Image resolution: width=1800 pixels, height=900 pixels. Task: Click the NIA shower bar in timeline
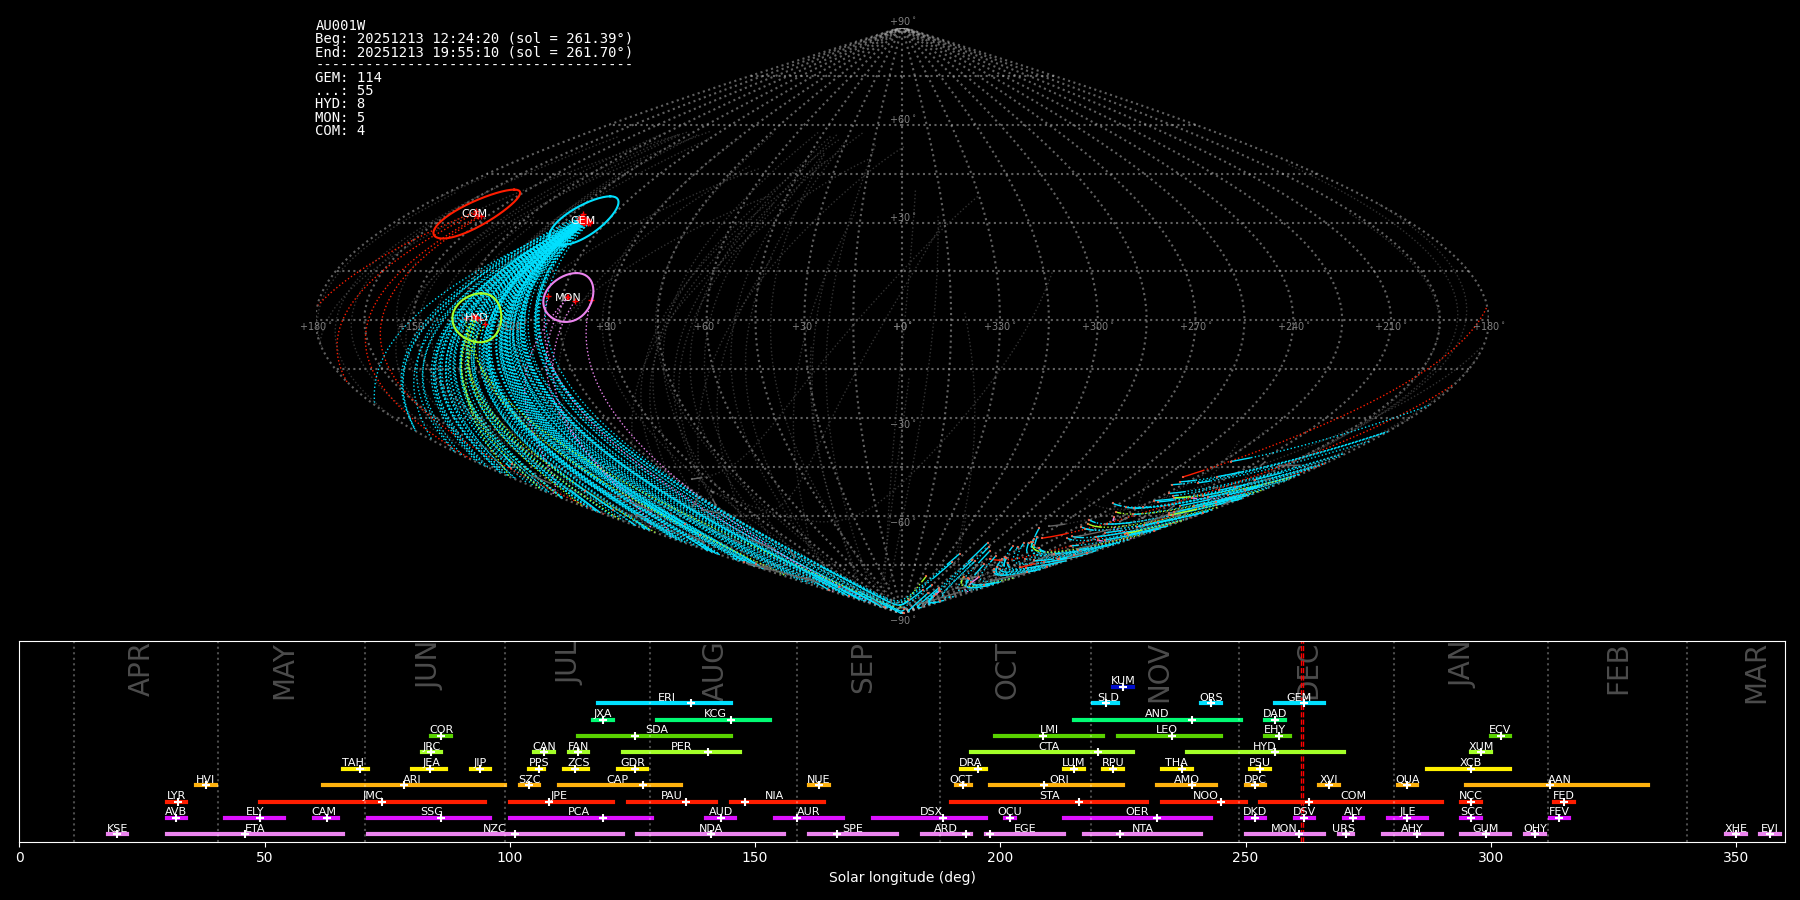pyautogui.click(x=777, y=802)
